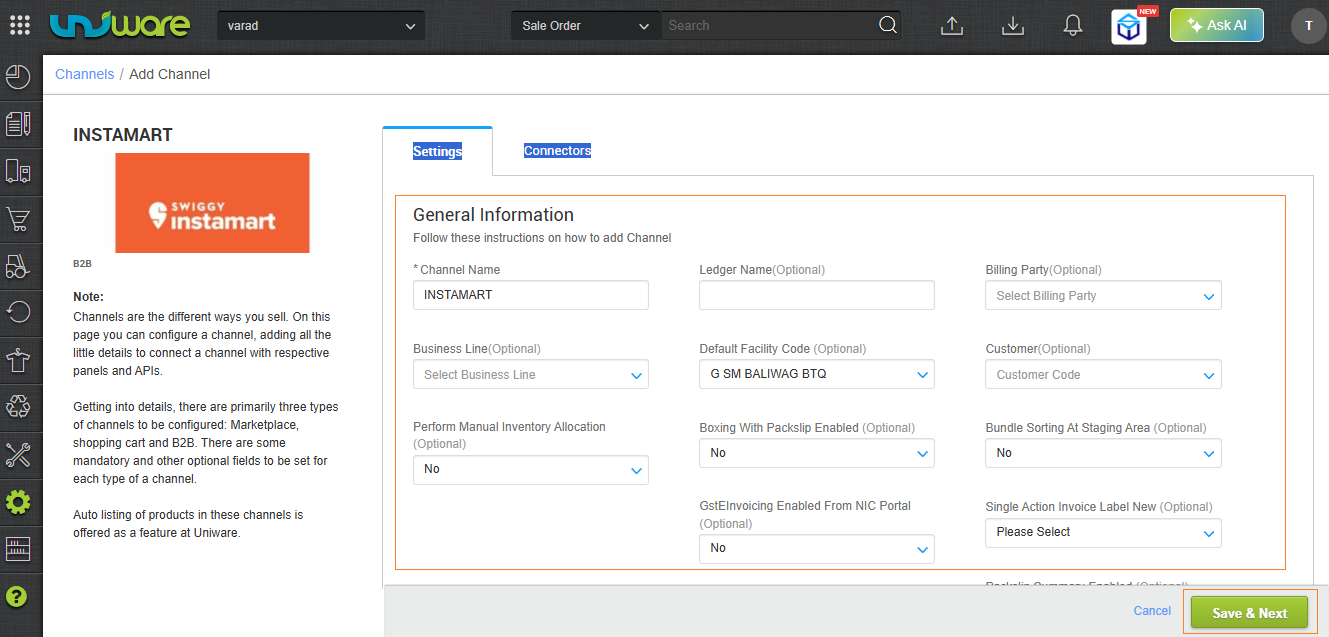Open the green help question mark icon
The image size is (1329, 637).
pyautogui.click(x=17, y=597)
